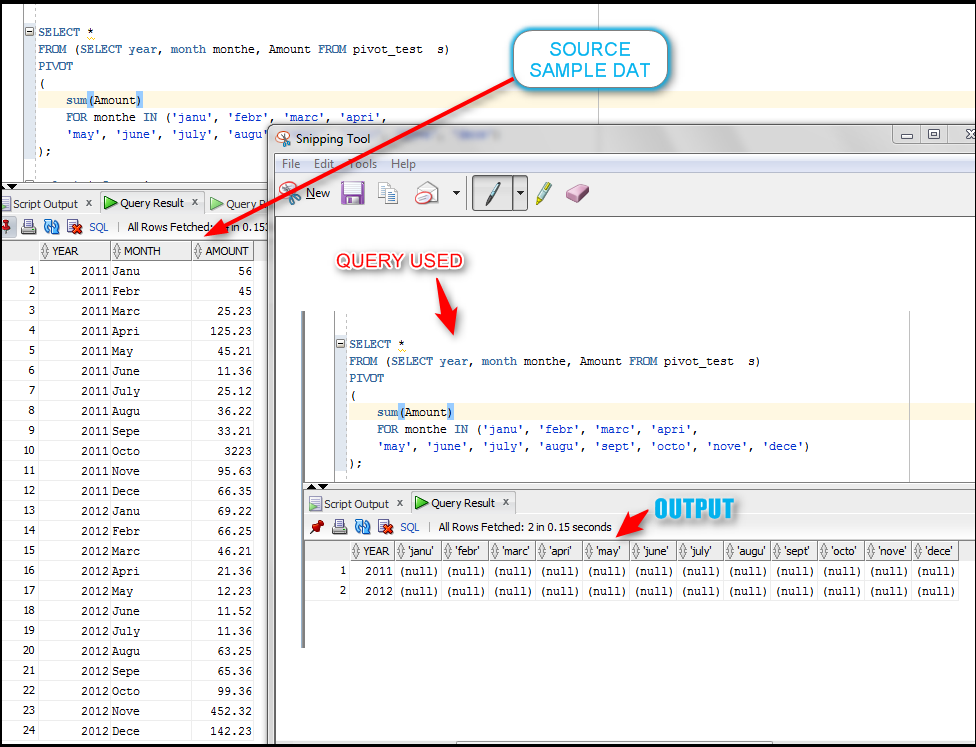
Task: Sort by MONTH column in source data grid
Action: coord(151,251)
